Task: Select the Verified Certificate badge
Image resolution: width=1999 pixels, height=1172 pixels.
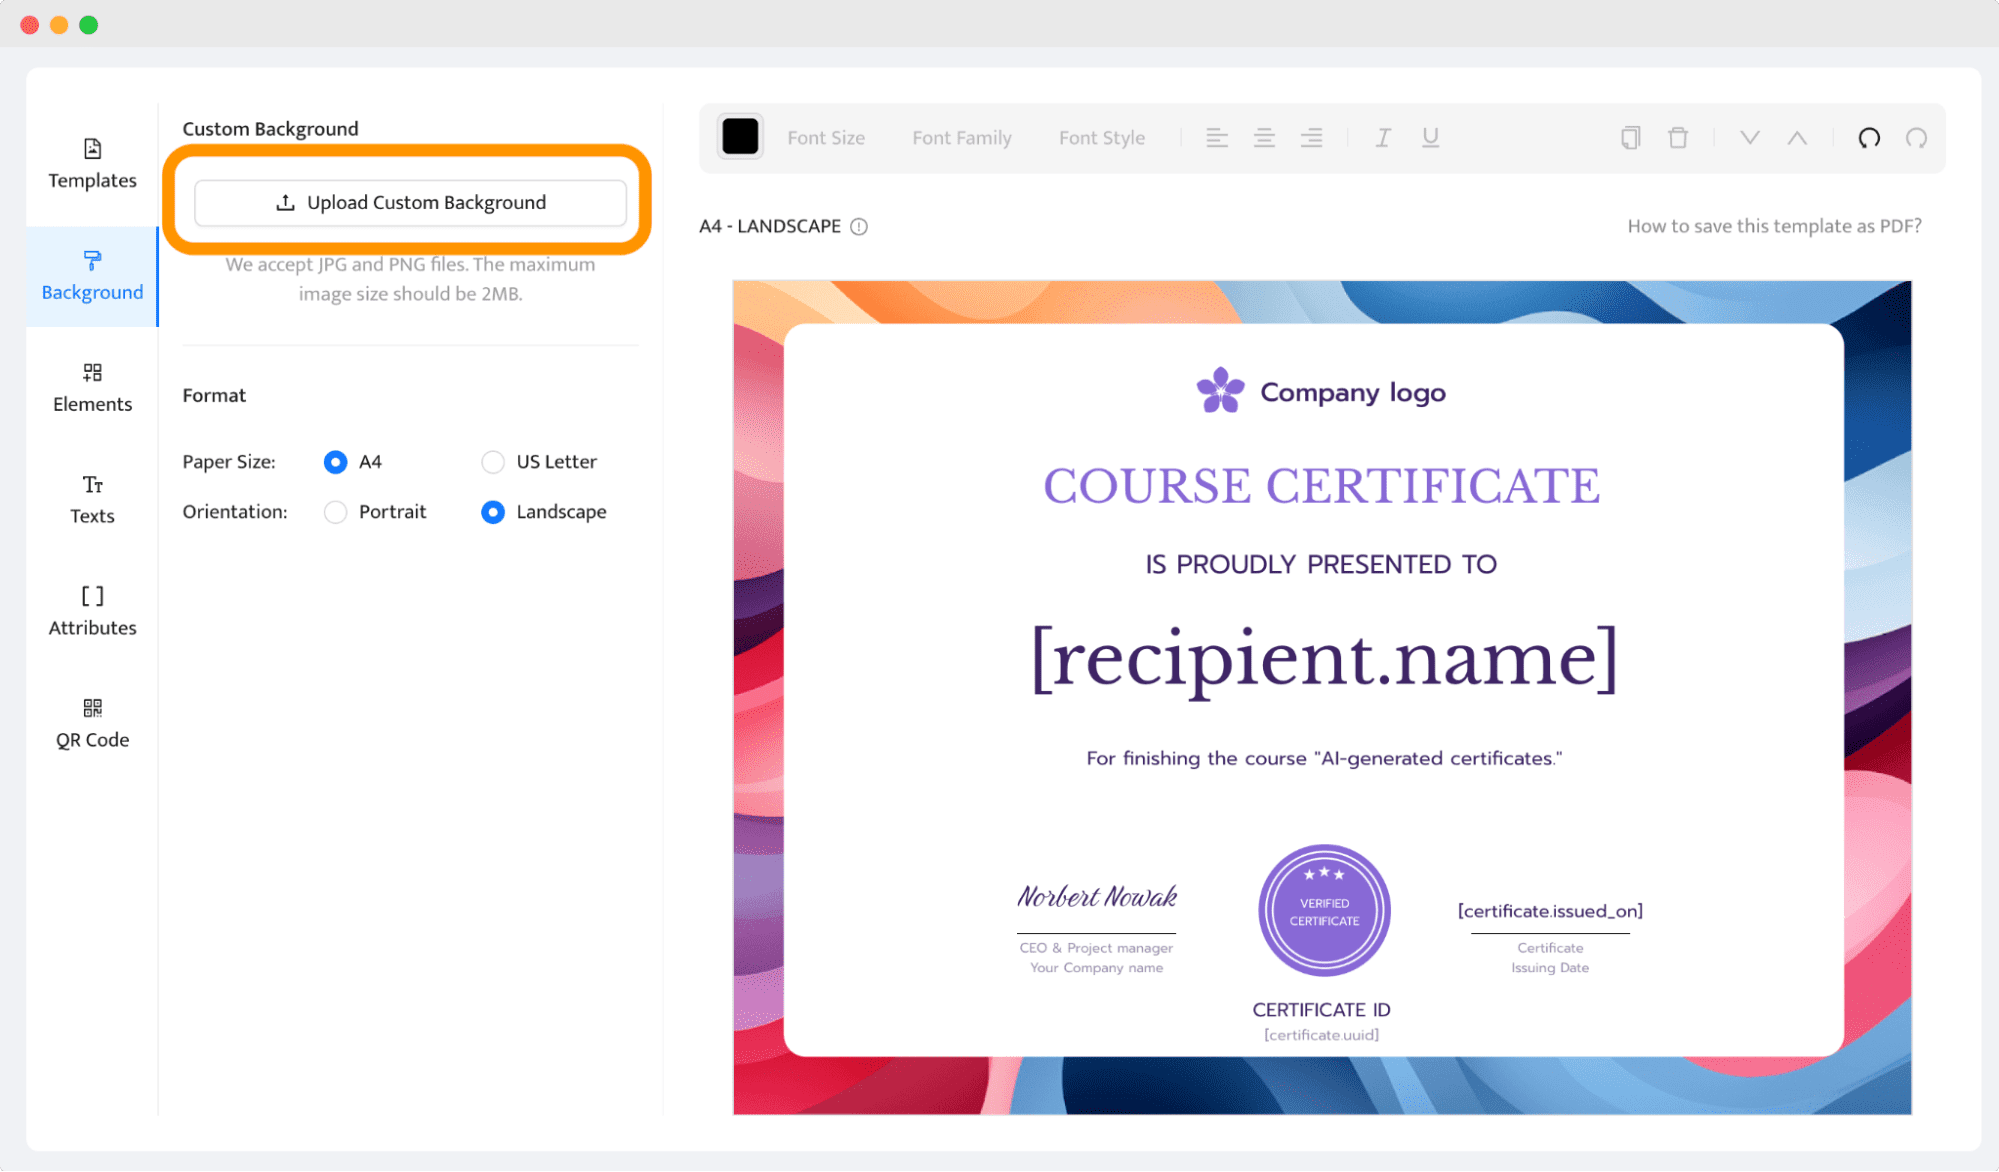Action: point(1324,910)
